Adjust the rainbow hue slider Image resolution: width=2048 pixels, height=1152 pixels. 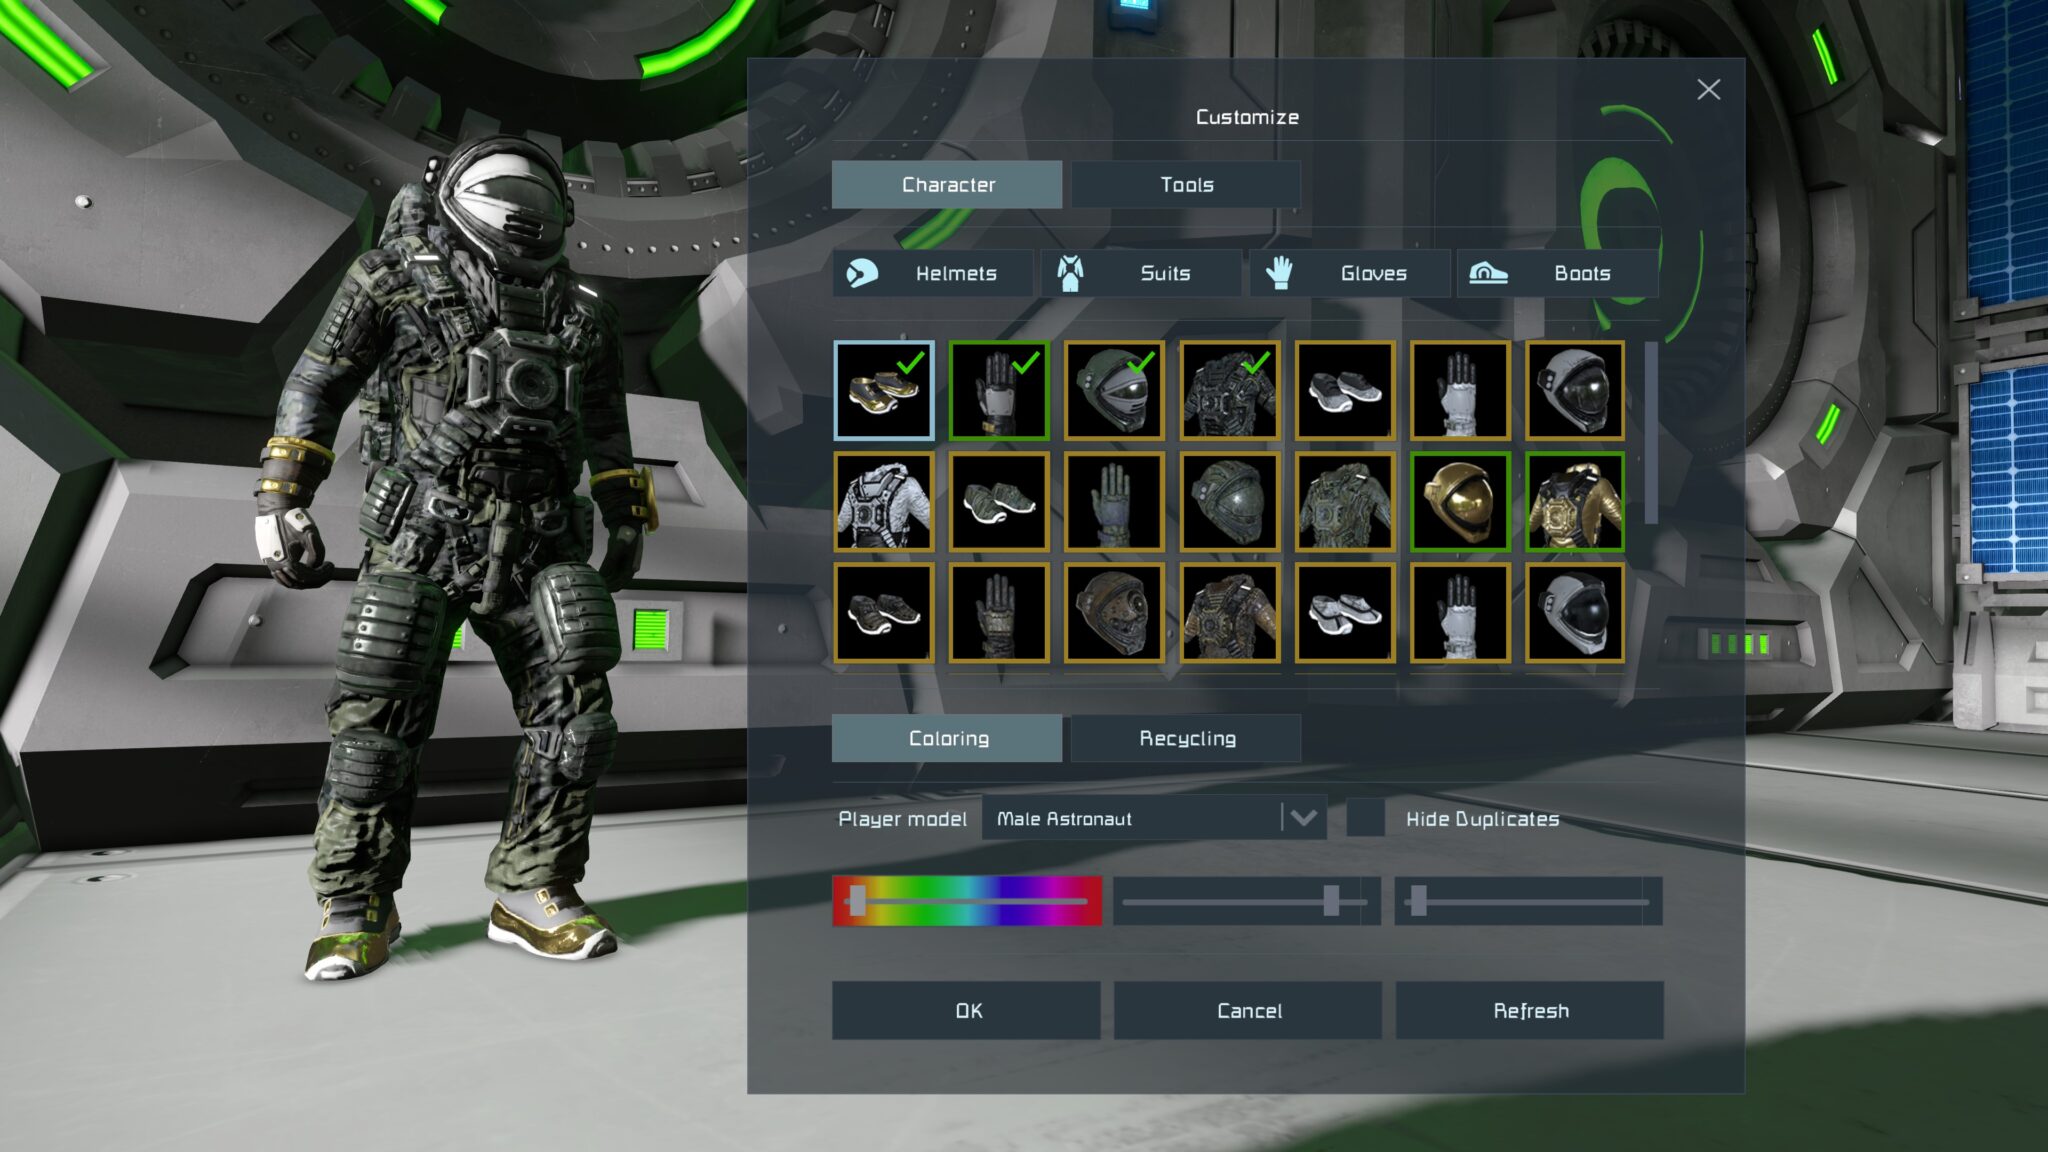(x=856, y=901)
